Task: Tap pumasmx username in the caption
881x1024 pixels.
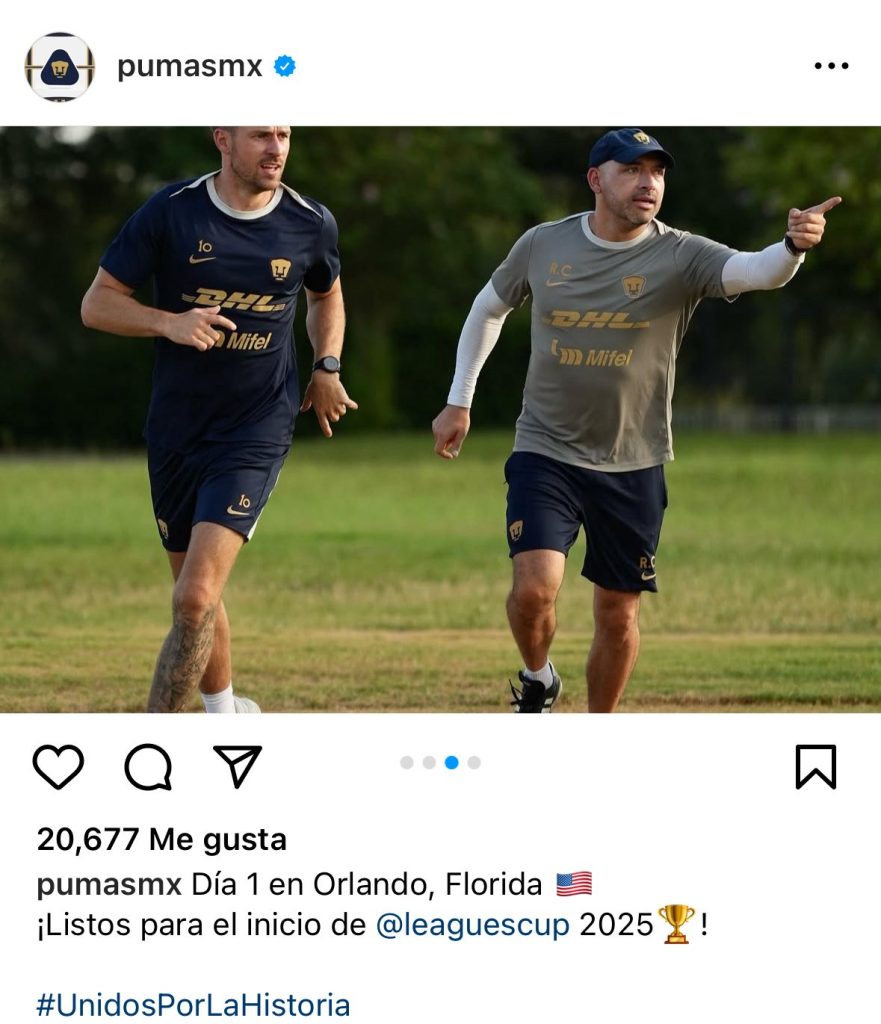Action: [x=109, y=886]
